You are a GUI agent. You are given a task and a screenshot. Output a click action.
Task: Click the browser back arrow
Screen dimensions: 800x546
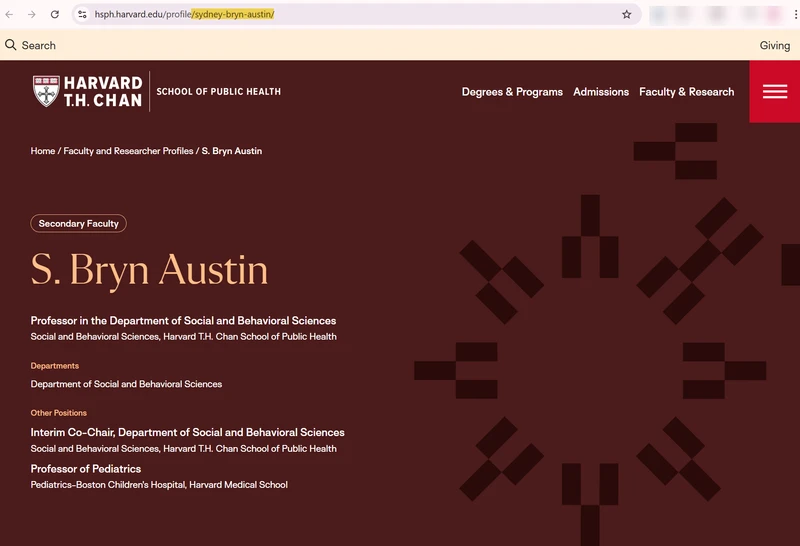tap(9, 14)
